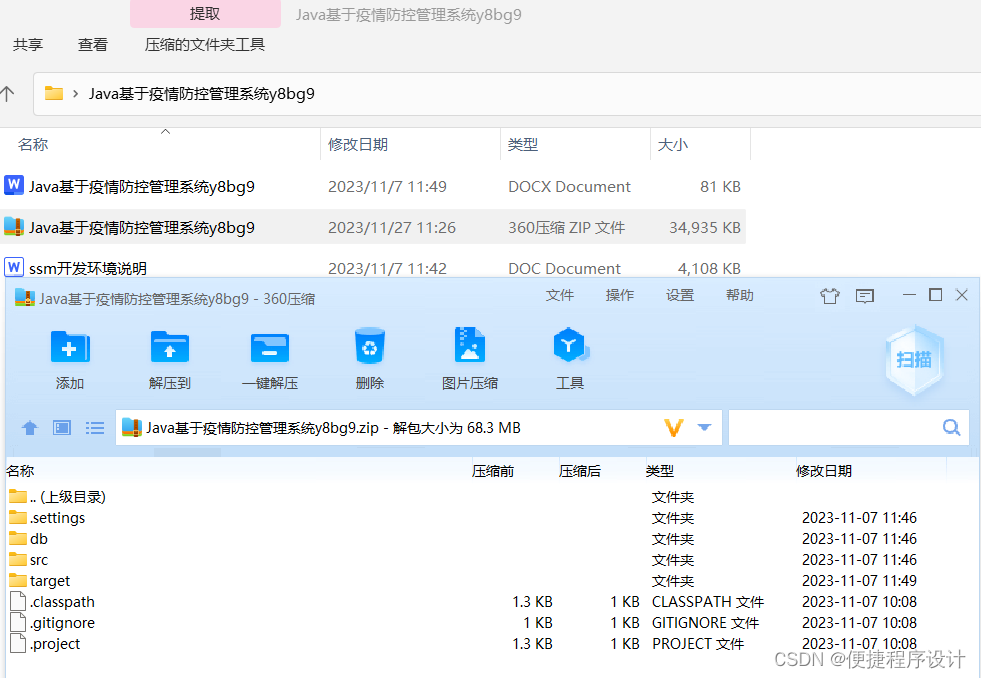Open the 帮助 (Help) option

(x=739, y=295)
